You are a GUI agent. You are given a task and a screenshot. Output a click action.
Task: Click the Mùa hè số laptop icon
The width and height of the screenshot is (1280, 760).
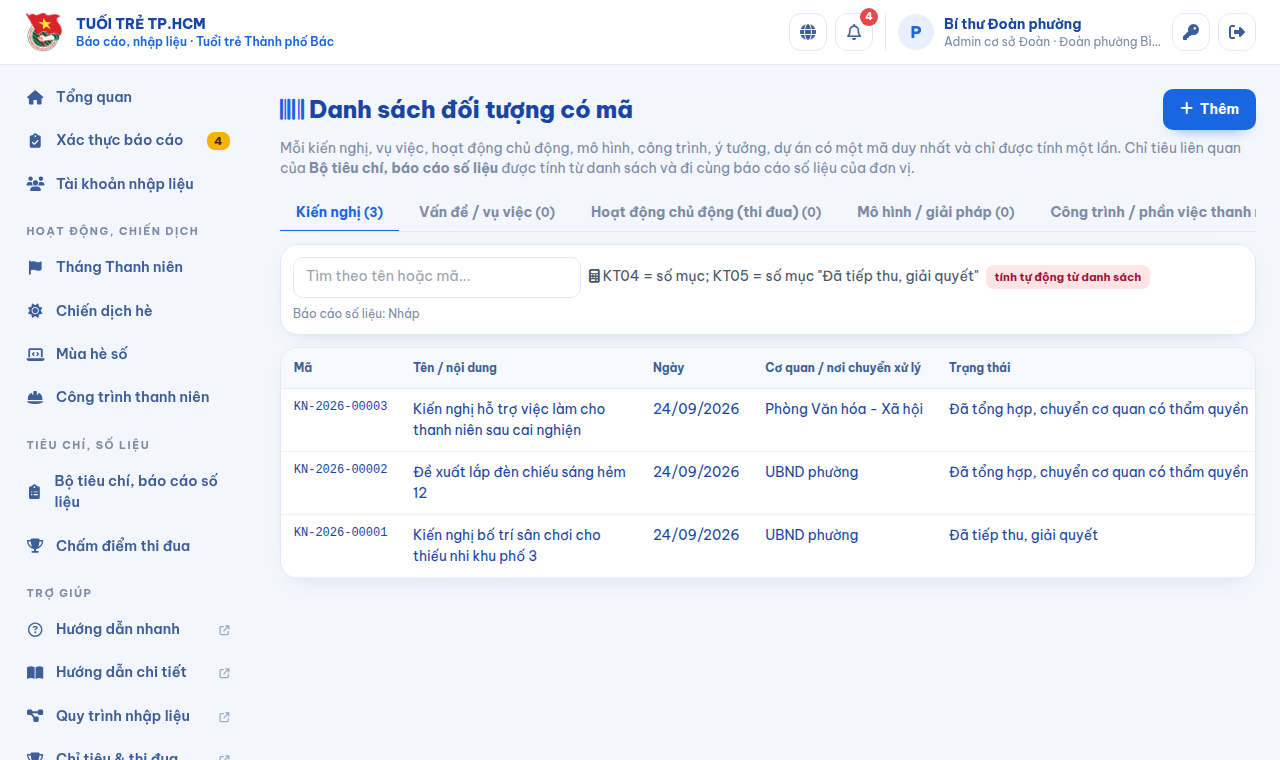[35, 354]
